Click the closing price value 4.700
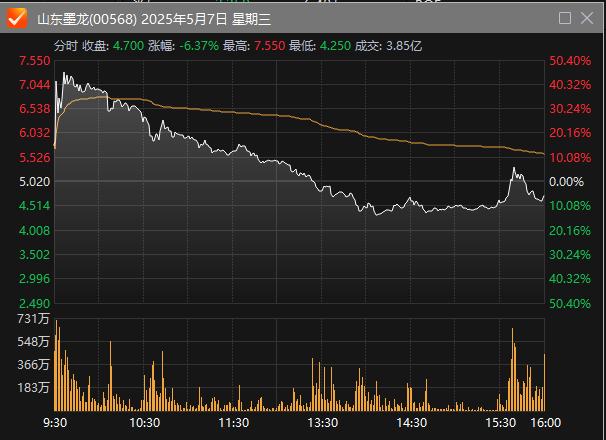The width and height of the screenshot is (606, 440). [128, 46]
